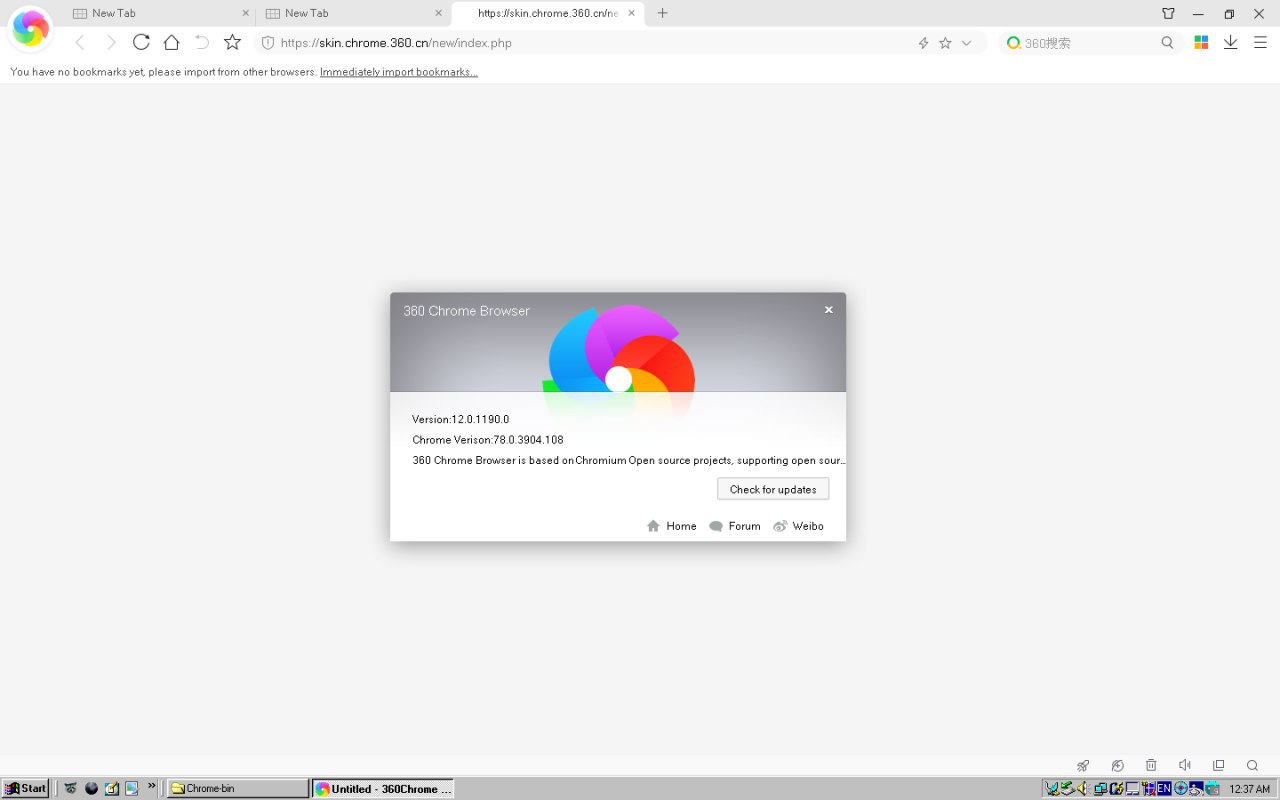The height and width of the screenshot is (800, 1280).
Task: Close the second New Tab
Action: pyautogui.click(x=438, y=13)
